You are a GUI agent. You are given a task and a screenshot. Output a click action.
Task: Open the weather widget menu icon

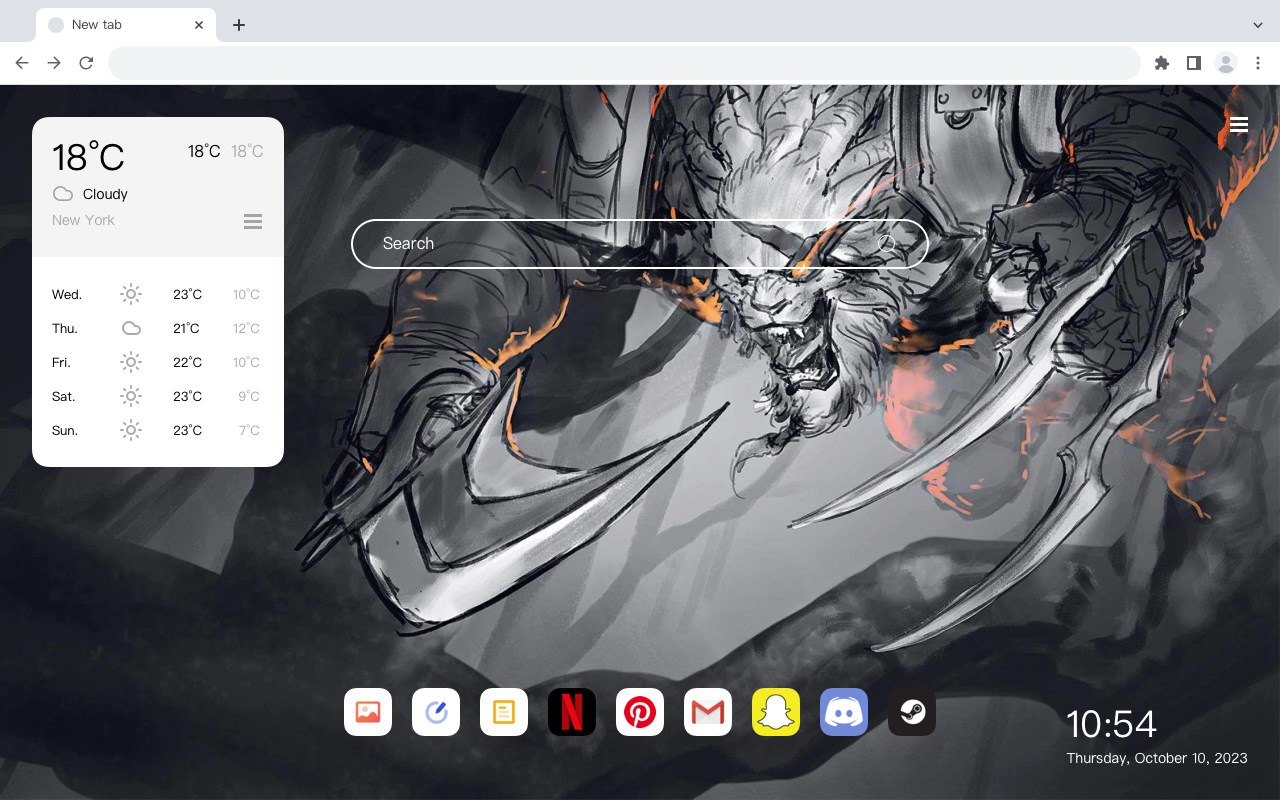[x=253, y=221]
